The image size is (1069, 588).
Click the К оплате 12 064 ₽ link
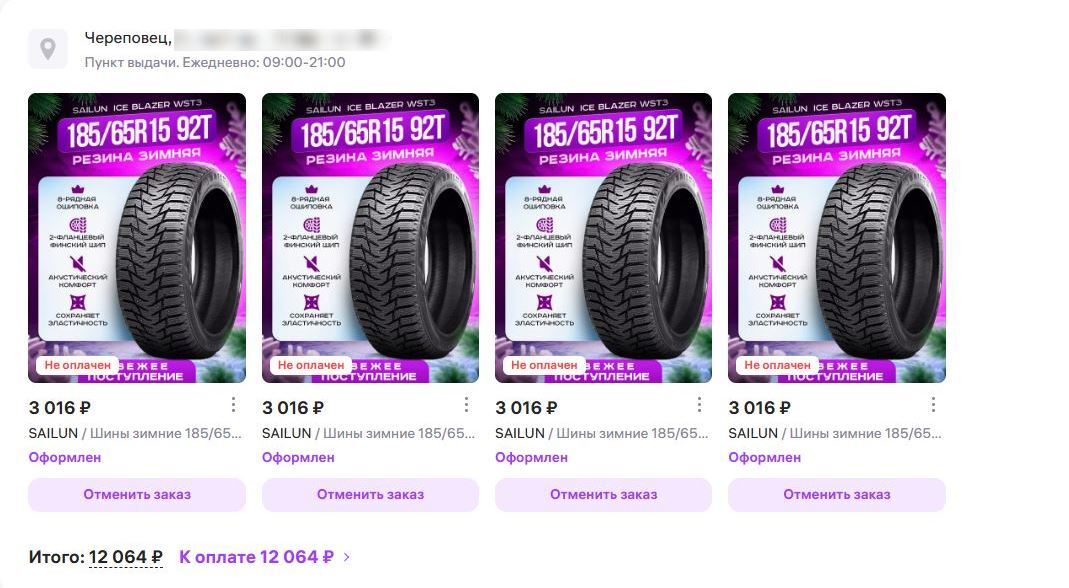click(x=256, y=557)
